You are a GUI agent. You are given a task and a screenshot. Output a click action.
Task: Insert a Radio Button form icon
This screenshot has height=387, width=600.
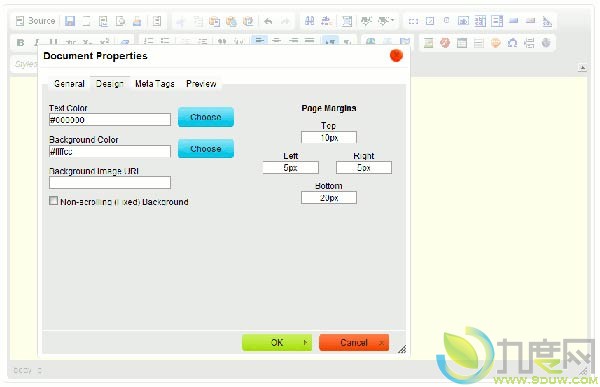pyautogui.click(x=446, y=21)
